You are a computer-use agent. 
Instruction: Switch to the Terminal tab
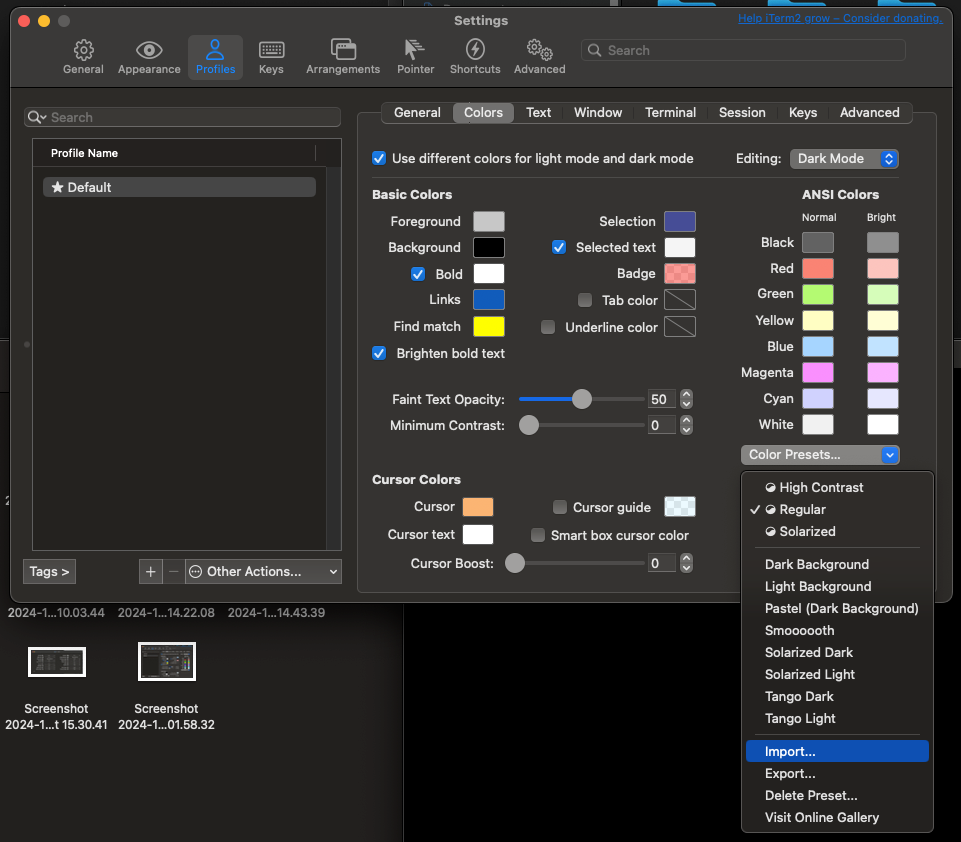coord(669,112)
